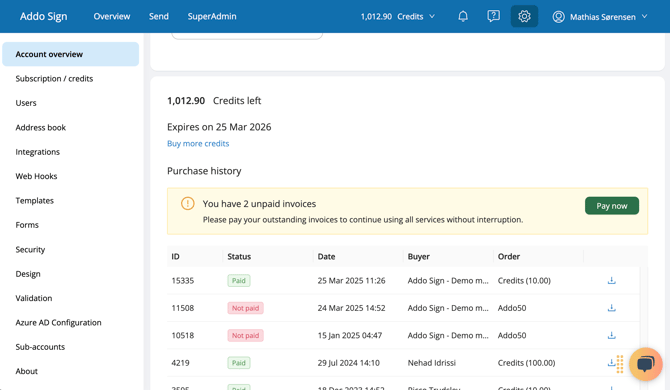Download invoice 4219

tap(611, 363)
